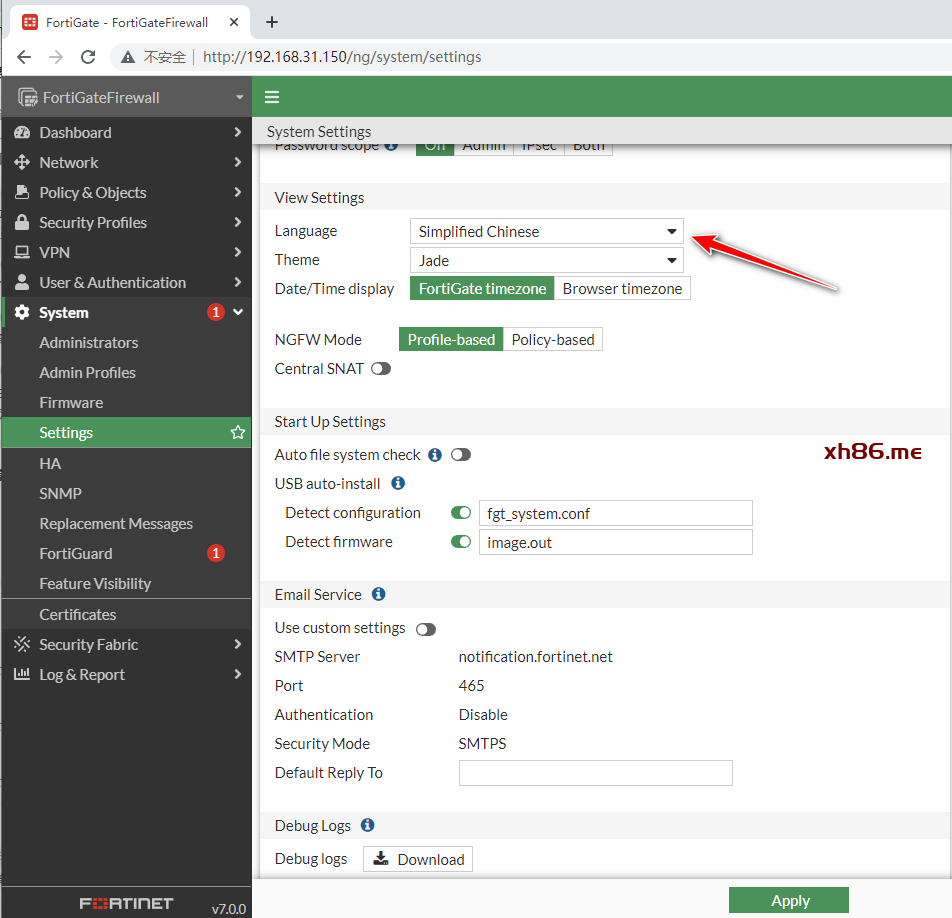Click the Dashboard gauge icon
This screenshot has width=952, height=918.
pyautogui.click(x=22, y=132)
